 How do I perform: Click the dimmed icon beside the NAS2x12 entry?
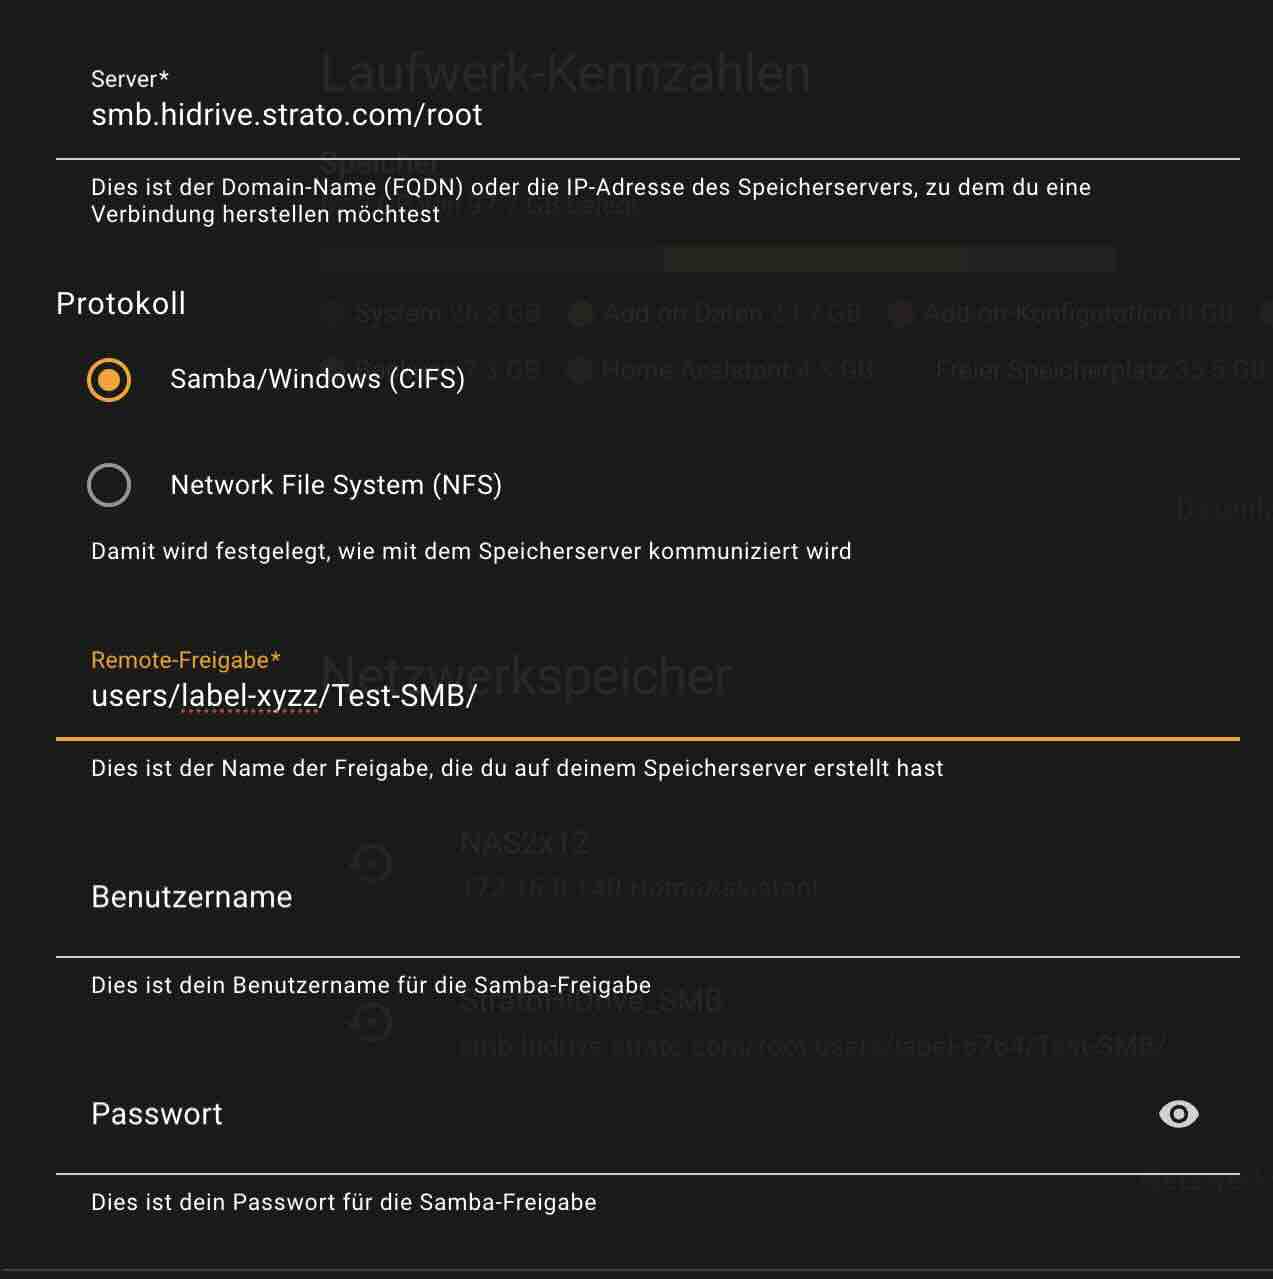pos(372,863)
